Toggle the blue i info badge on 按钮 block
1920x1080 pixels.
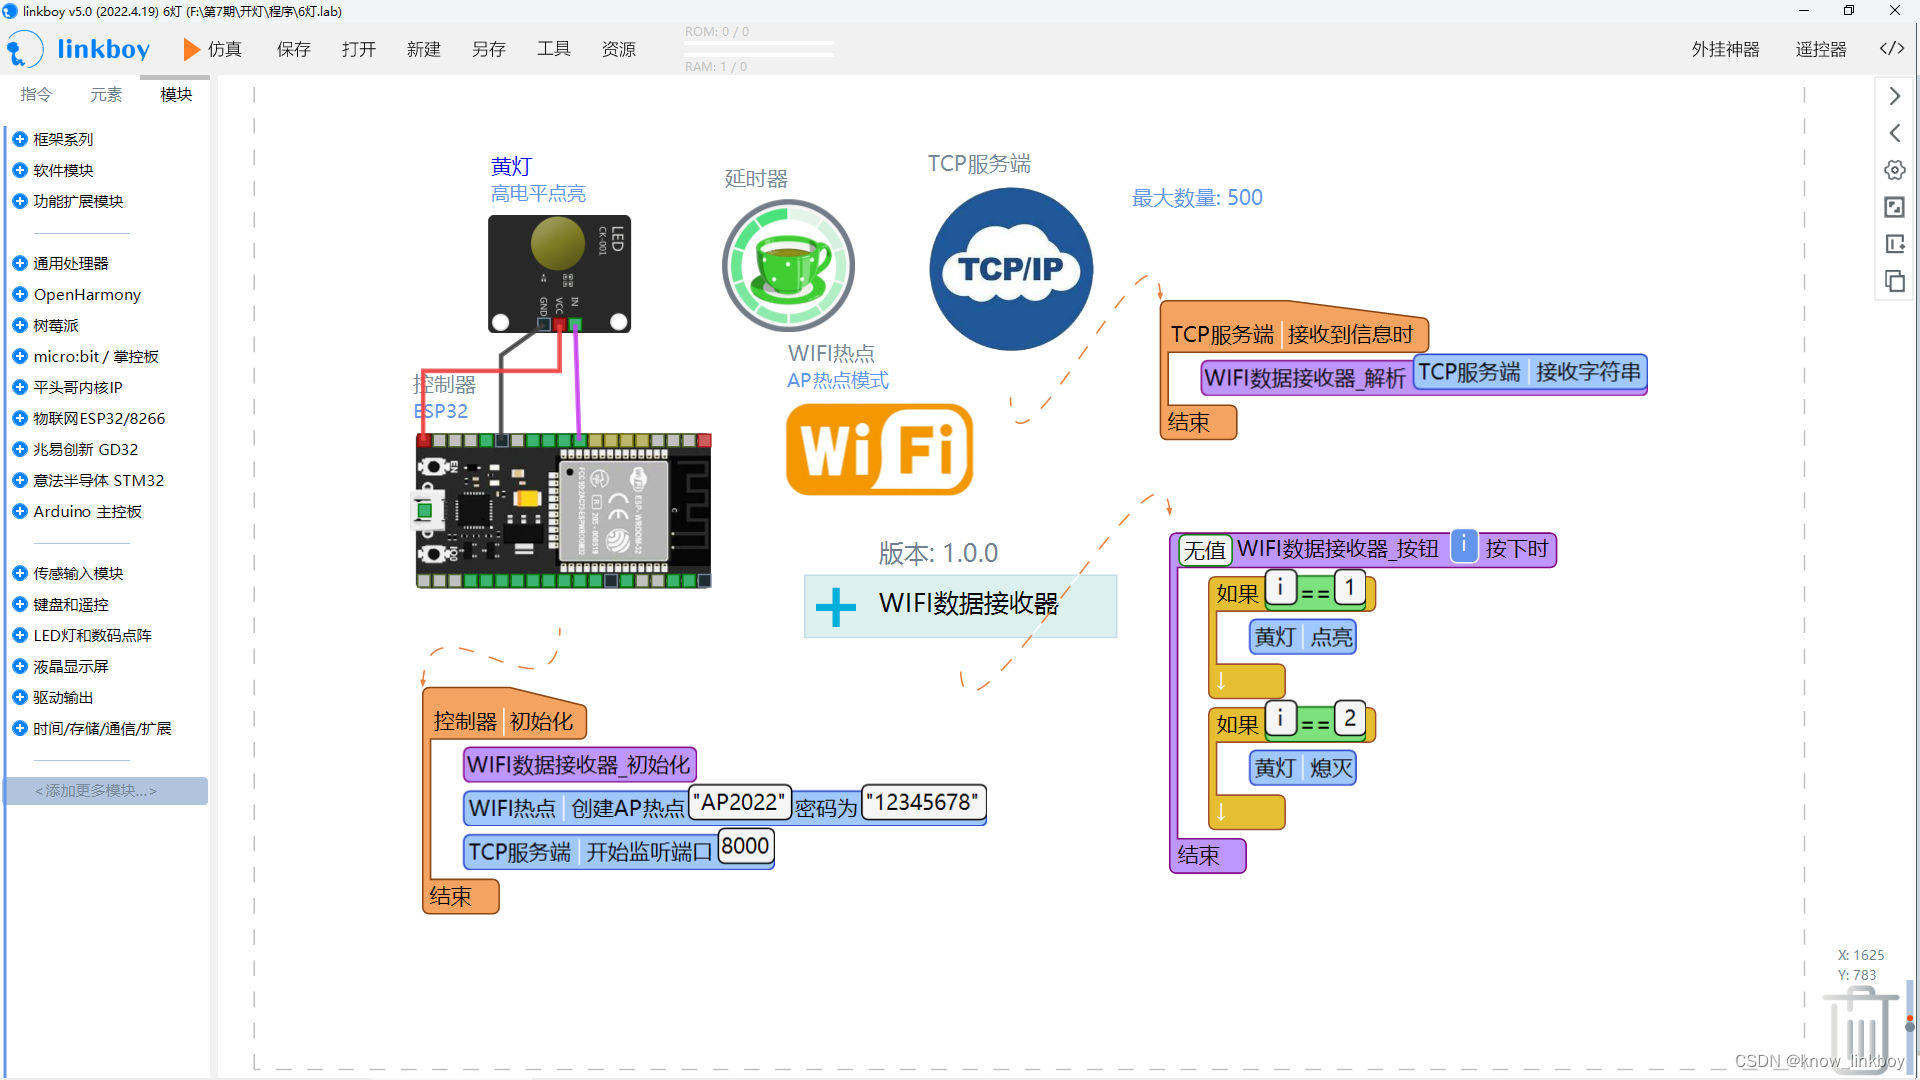tap(1464, 545)
